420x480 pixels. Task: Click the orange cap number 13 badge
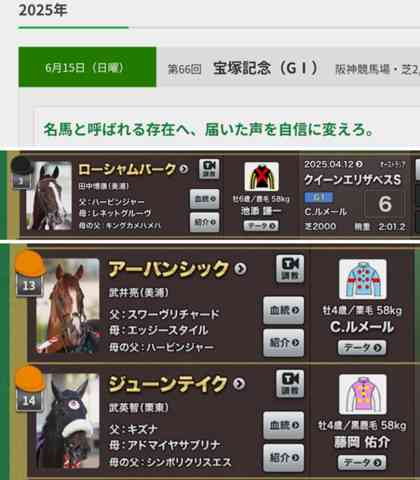coord(30,274)
